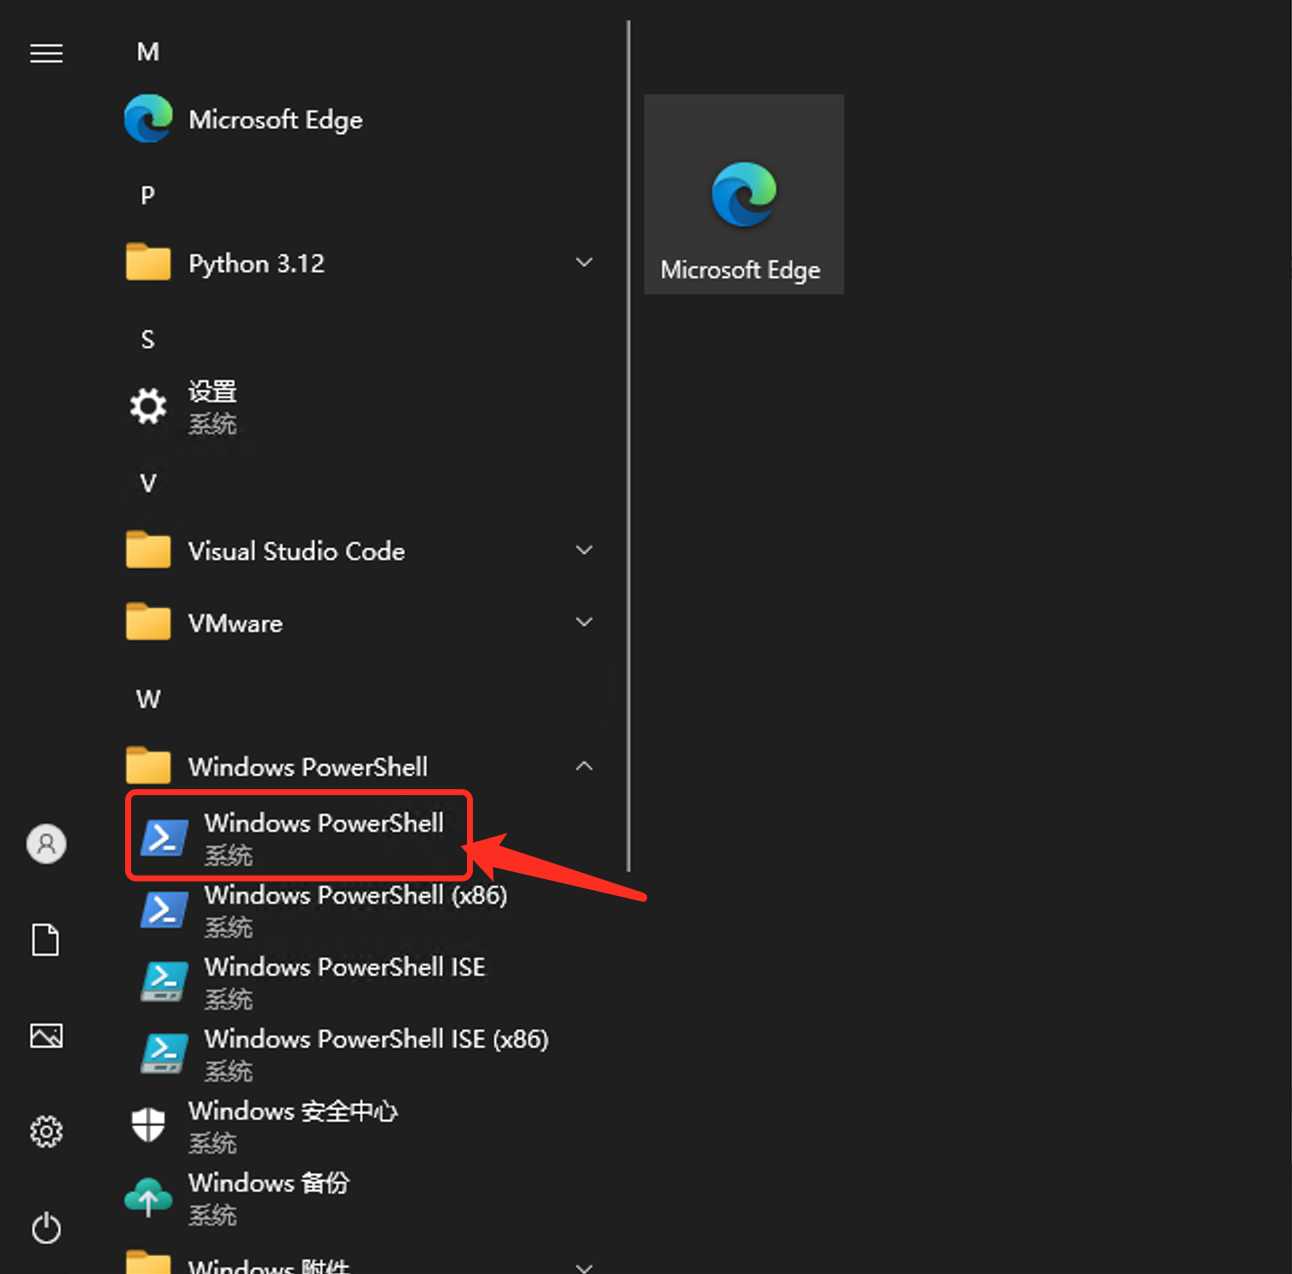Click the Power icon in sidebar

click(46, 1227)
